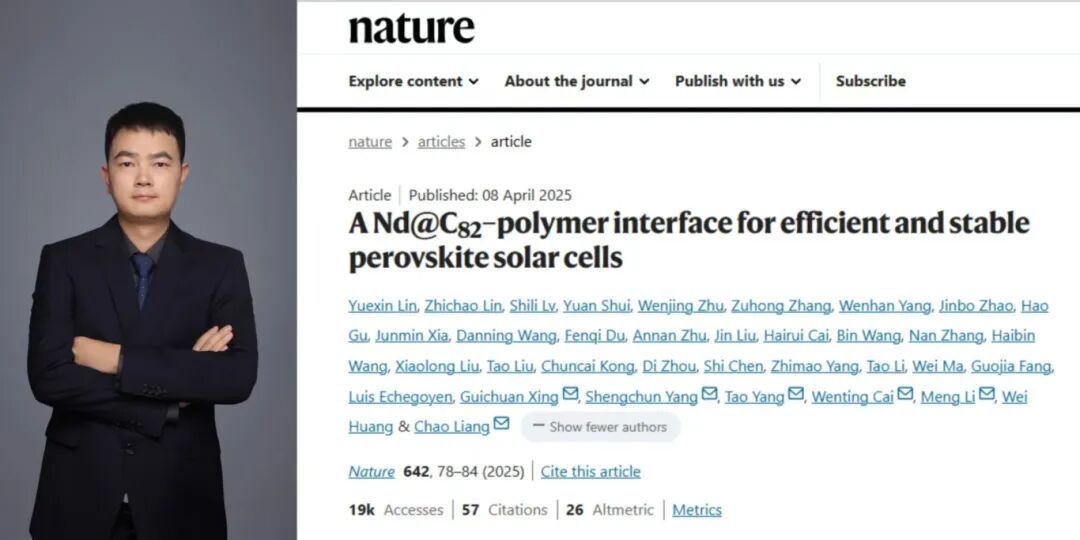Navigate to articles breadcrumb

pyautogui.click(x=441, y=142)
